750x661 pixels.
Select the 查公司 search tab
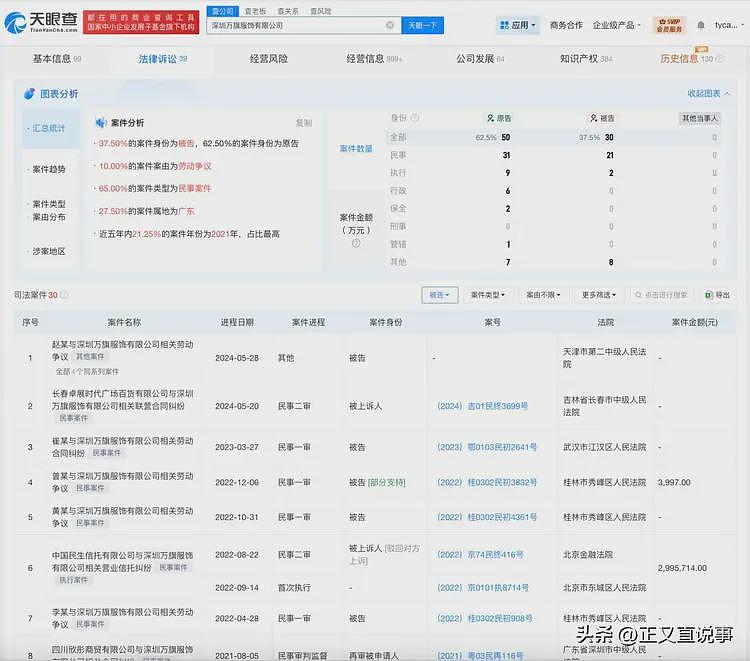pos(222,11)
